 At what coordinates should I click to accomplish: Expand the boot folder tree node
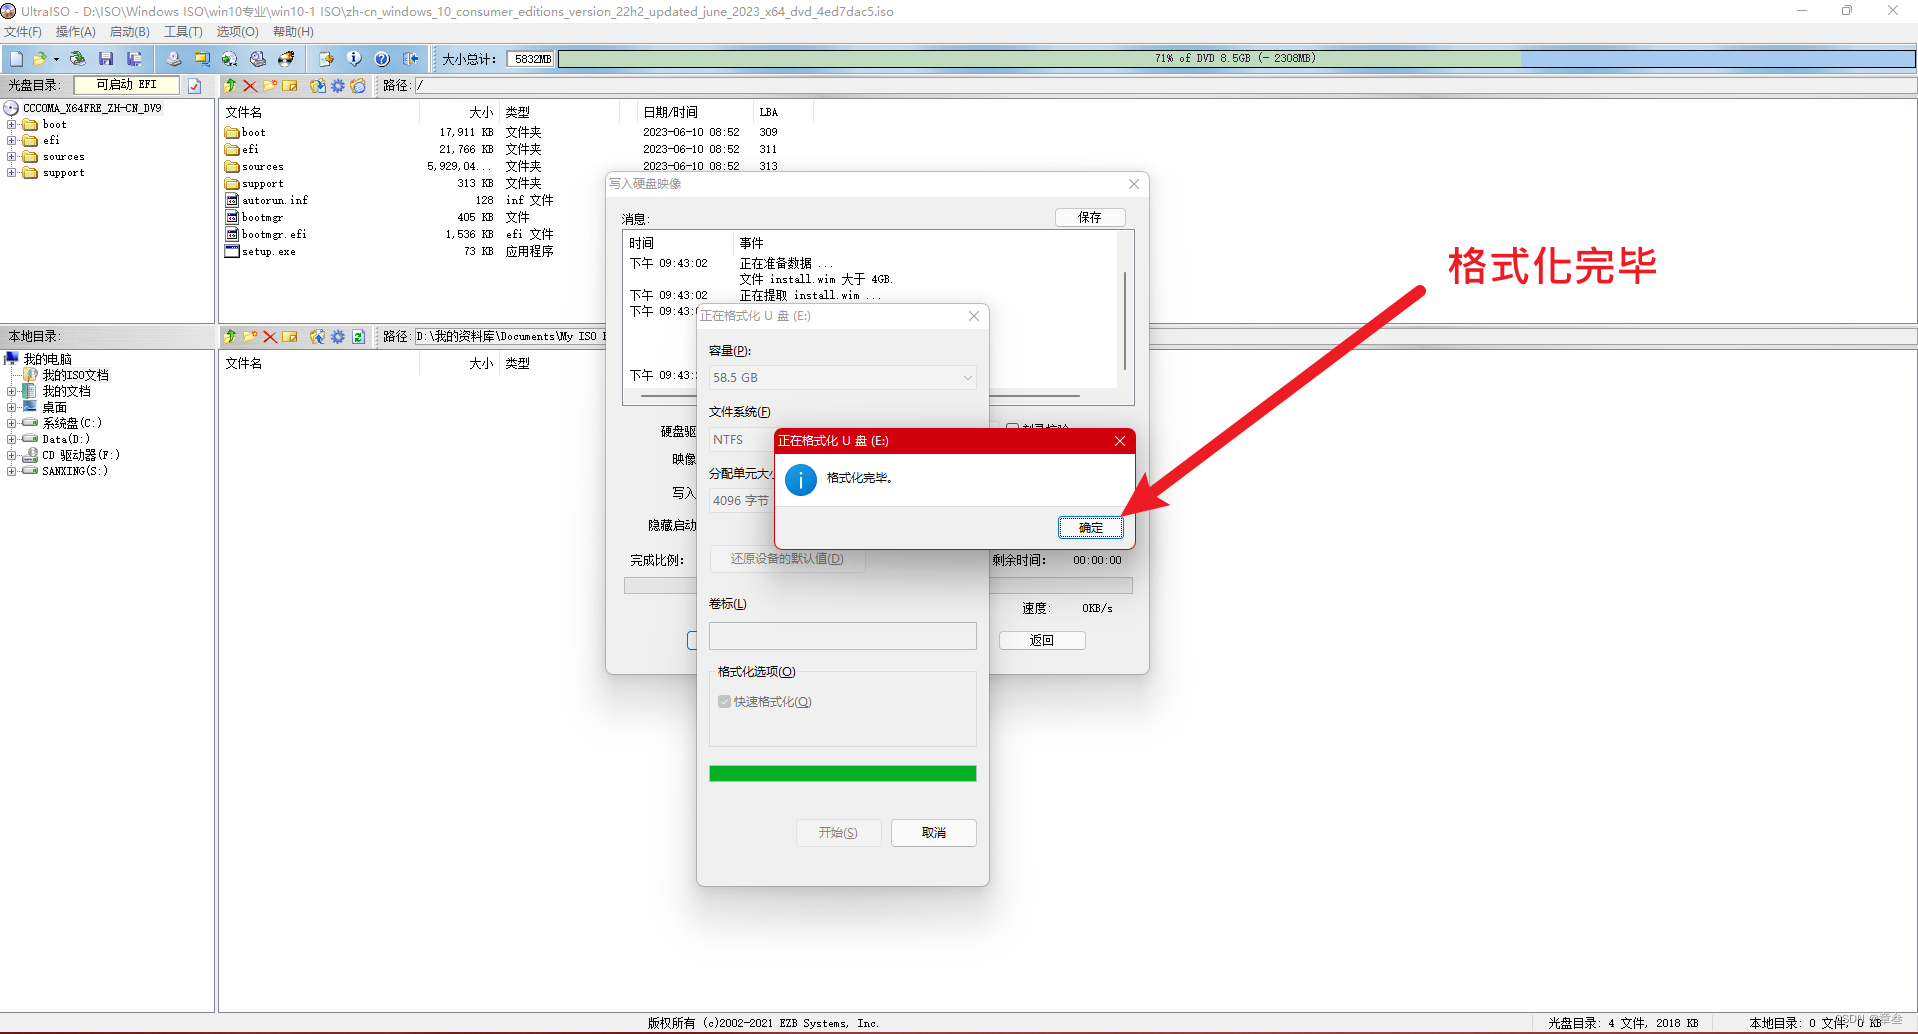12,125
